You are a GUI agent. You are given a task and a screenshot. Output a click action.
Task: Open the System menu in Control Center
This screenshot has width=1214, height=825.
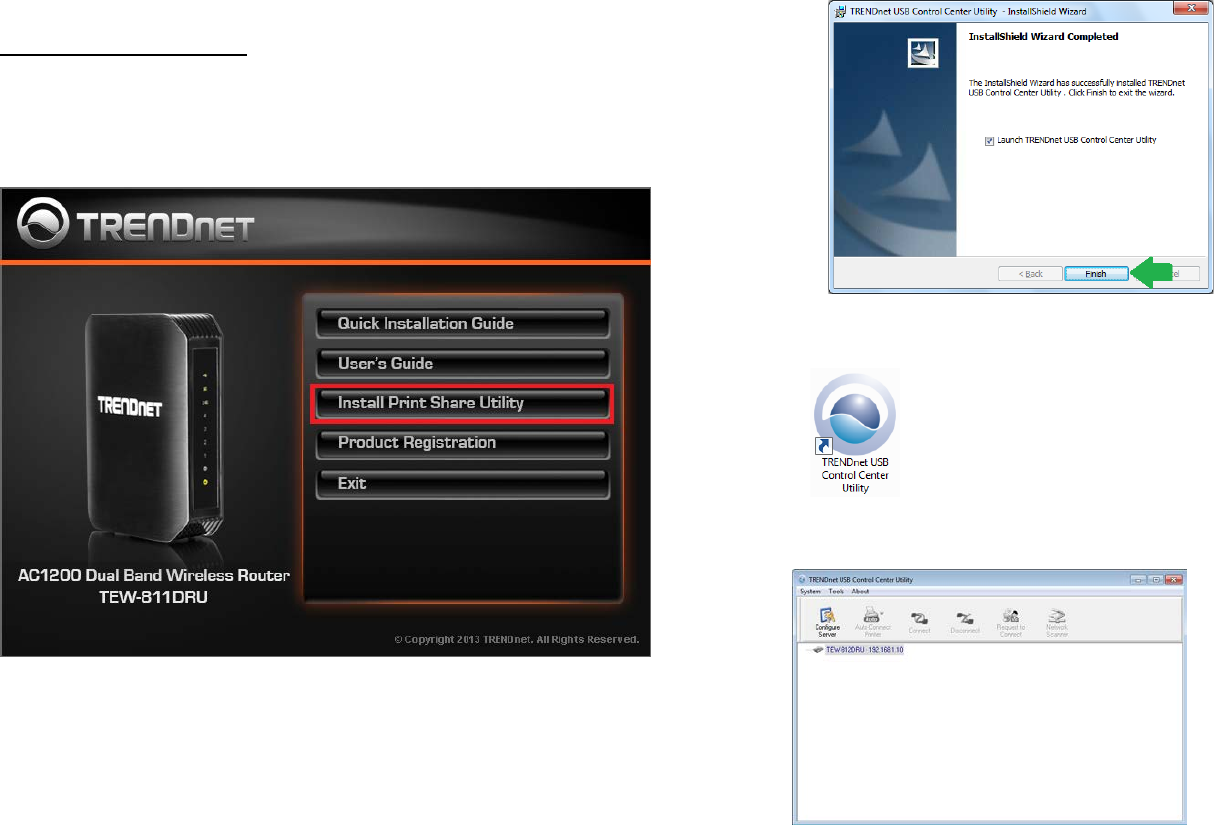[810, 592]
